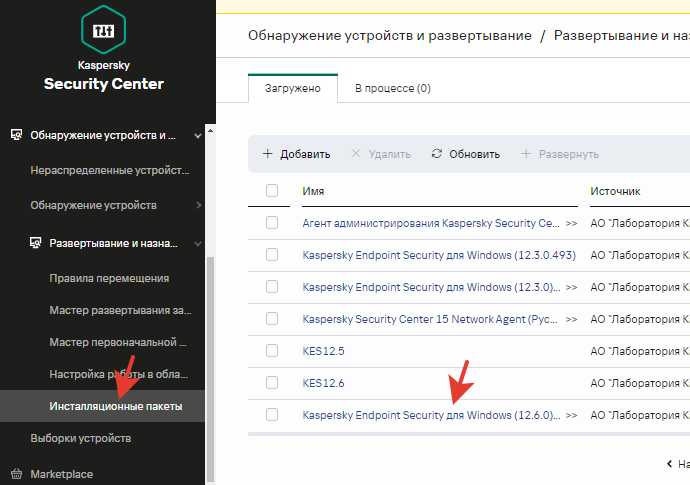This screenshot has height=485, width=690.
Task: Sort by the Имя column header
Action: (313, 191)
